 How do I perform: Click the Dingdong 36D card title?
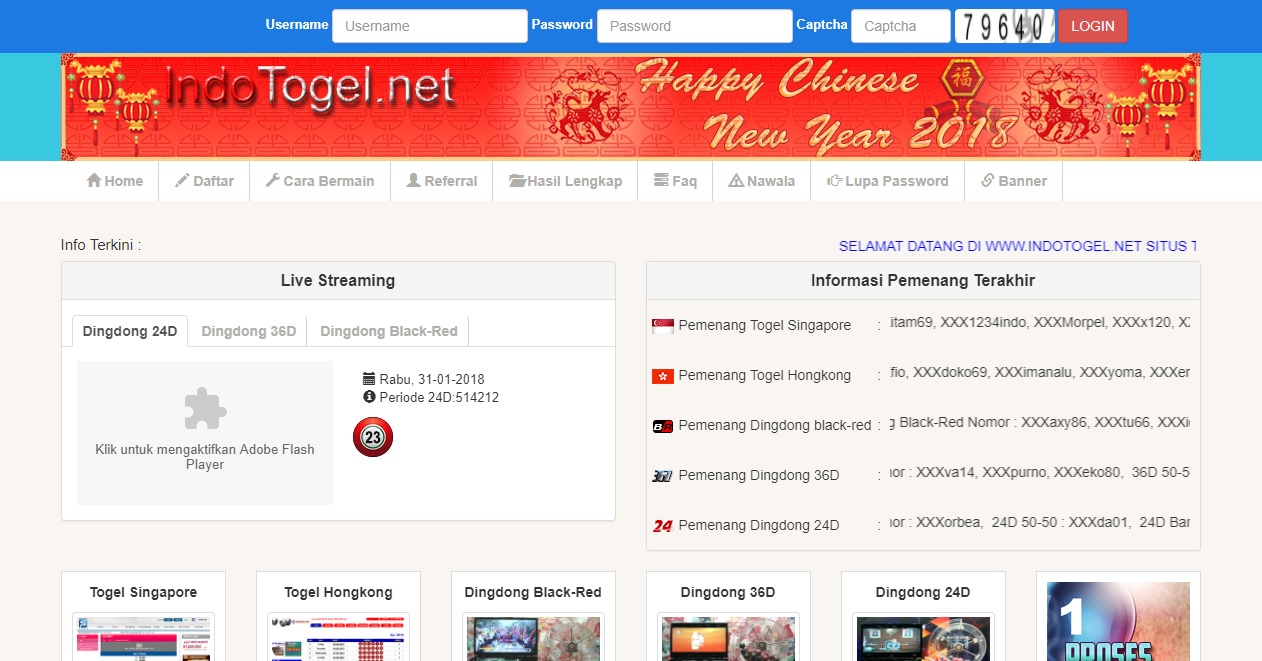coord(728,592)
